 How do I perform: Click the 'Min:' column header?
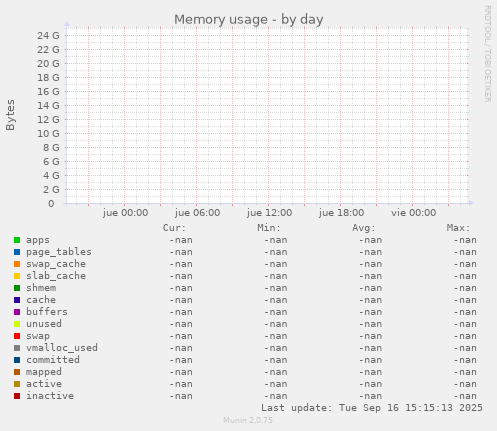pyautogui.click(x=269, y=228)
